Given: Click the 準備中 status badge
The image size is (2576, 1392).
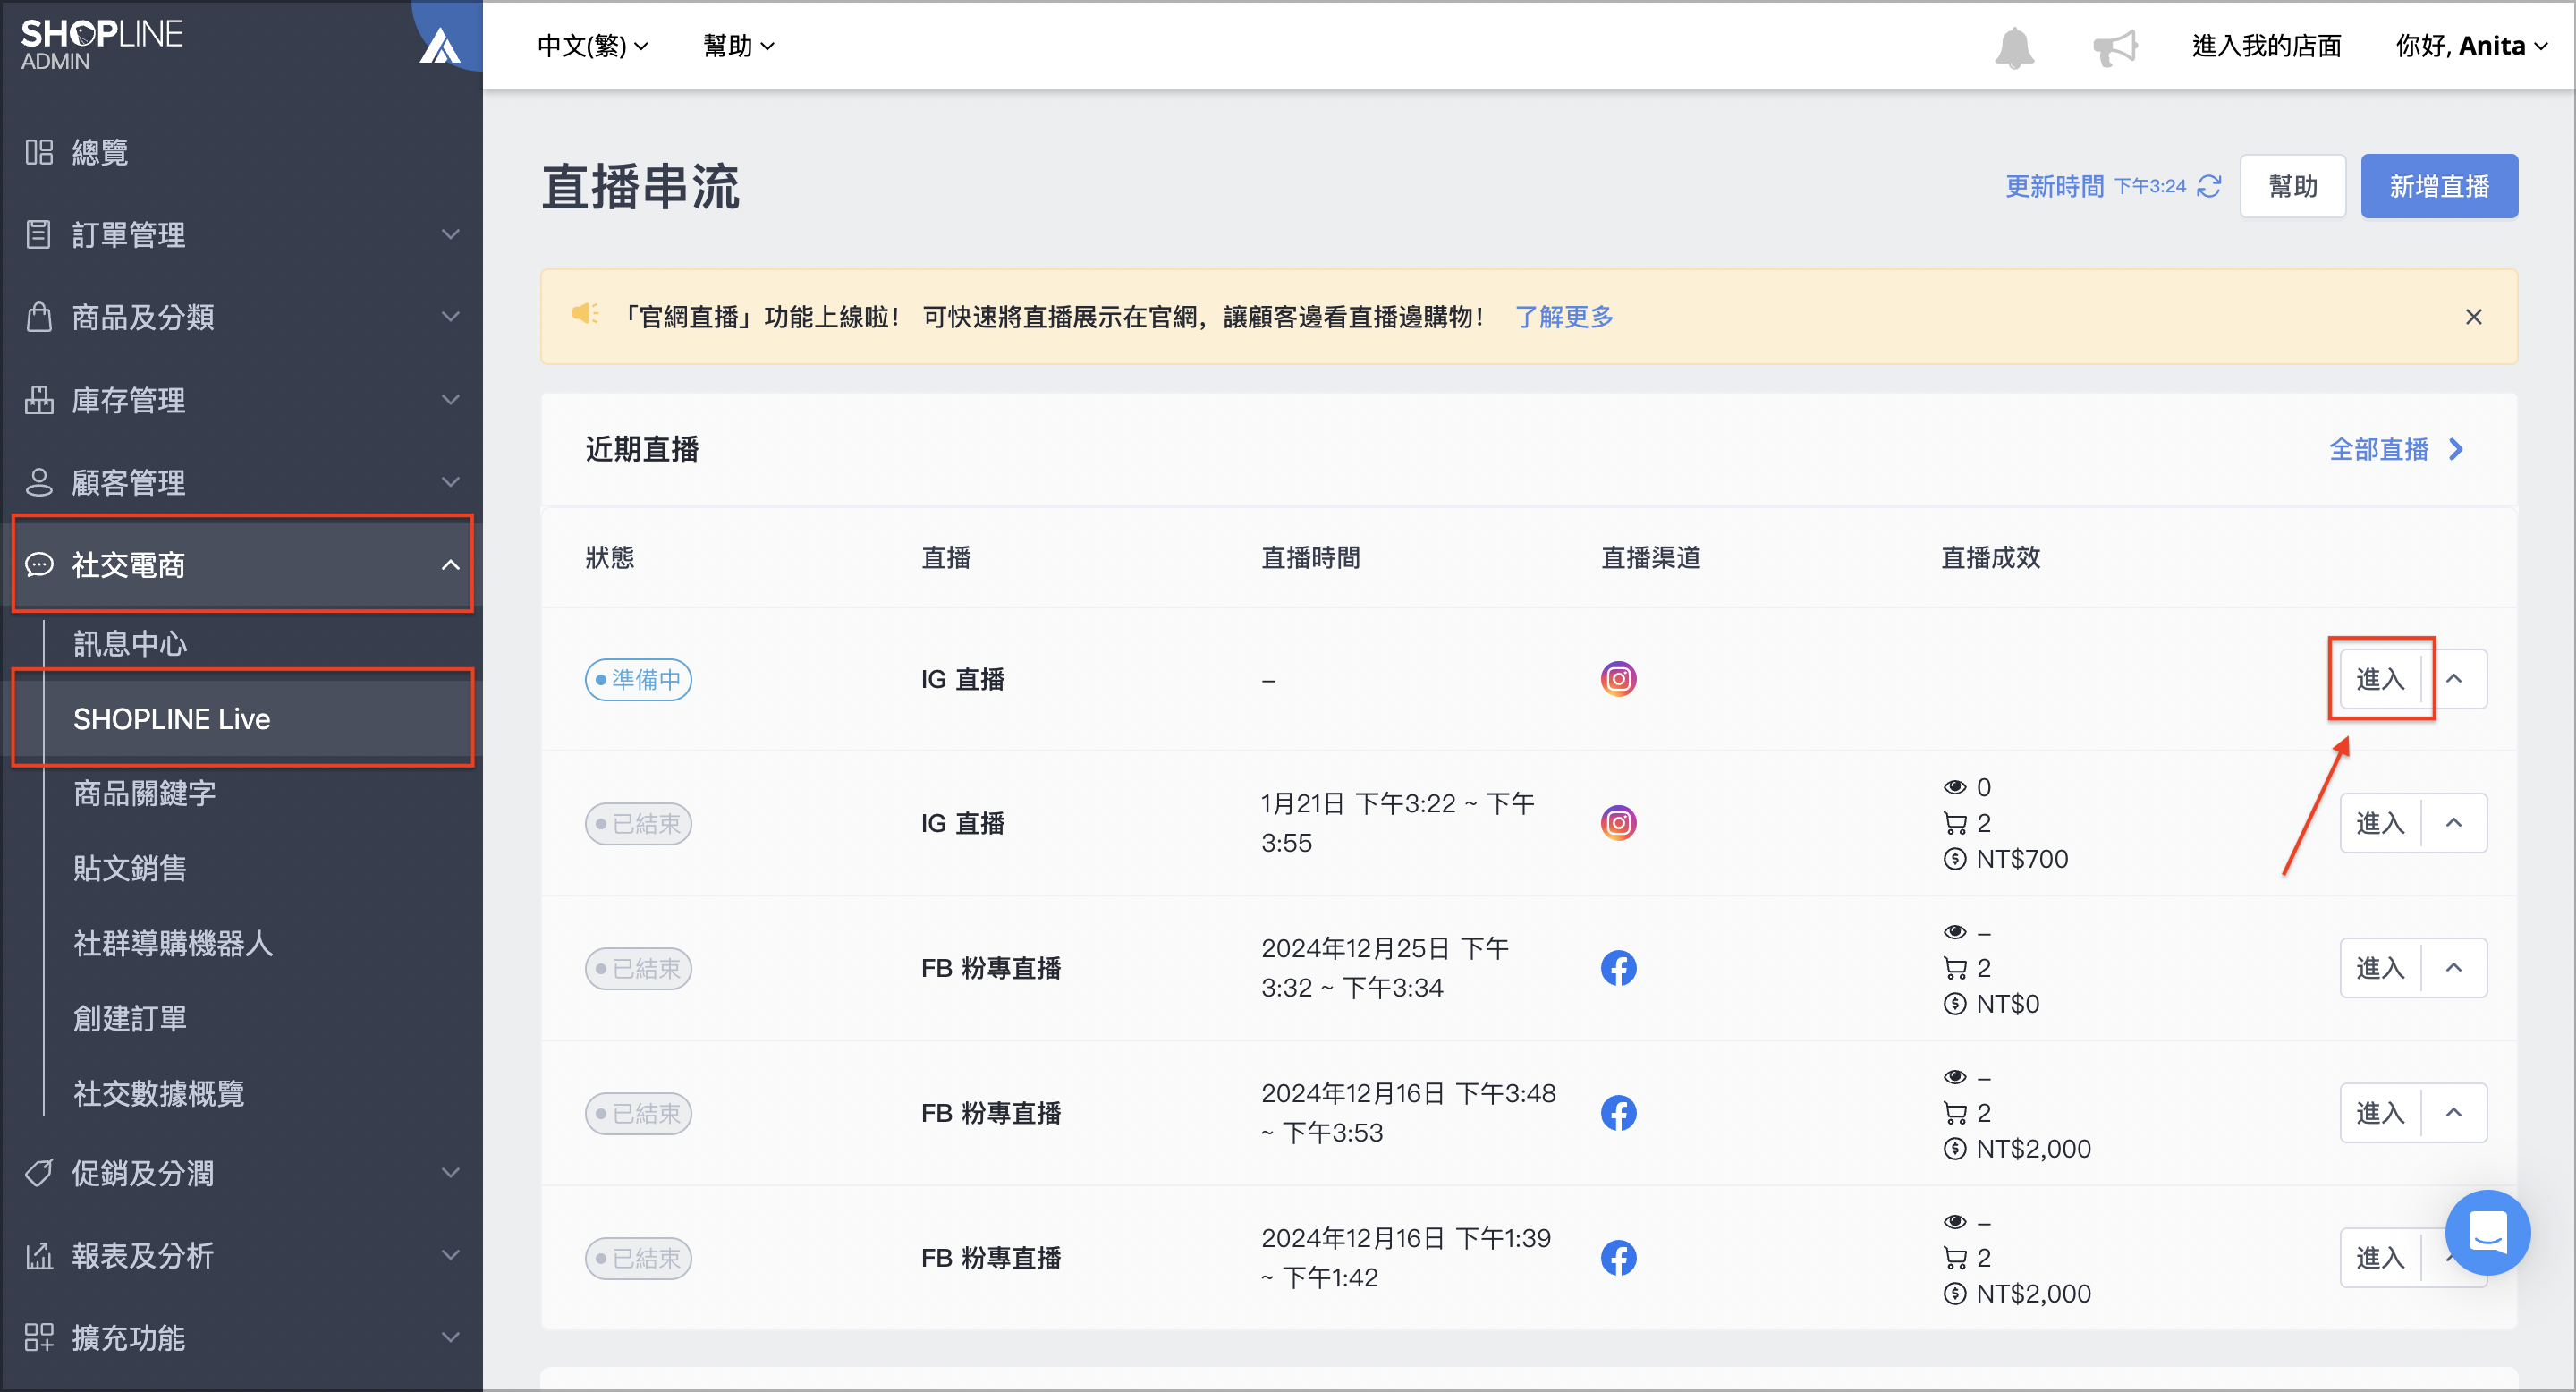Looking at the screenshot, I should [x=638, y=679].
